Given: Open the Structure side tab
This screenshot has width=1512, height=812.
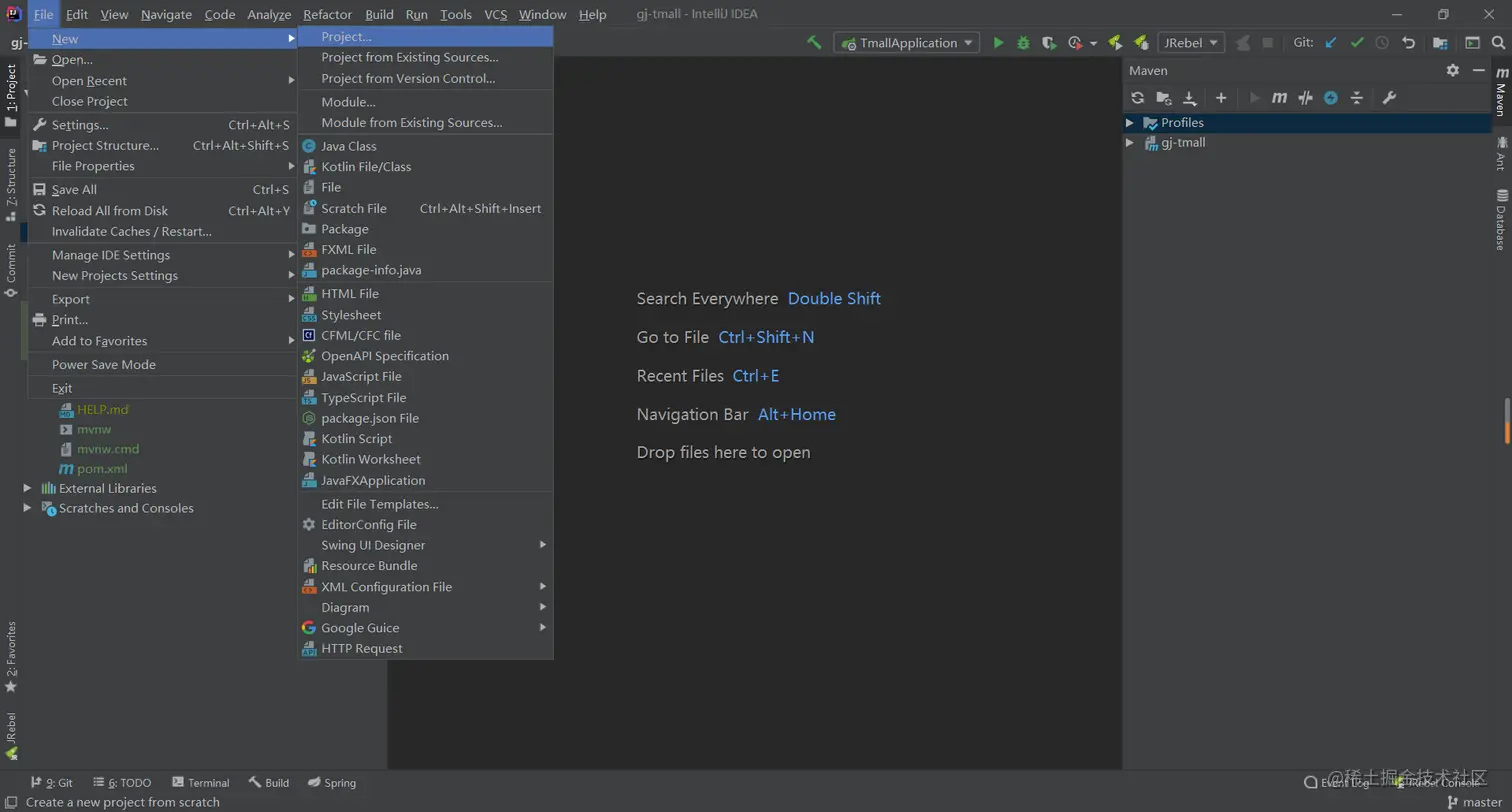Looking at the screenshot, I should (11, 183).
